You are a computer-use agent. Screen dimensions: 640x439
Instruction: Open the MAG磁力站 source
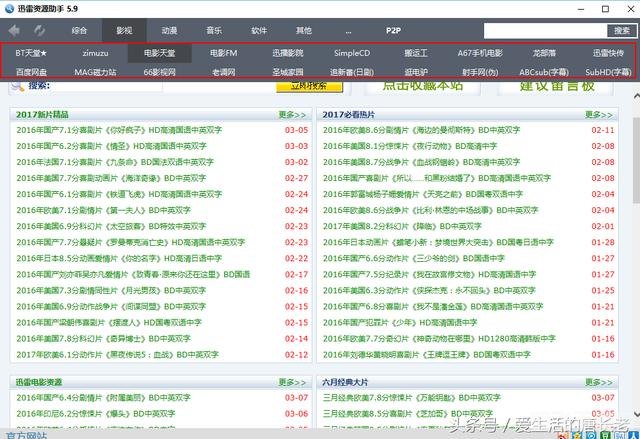pyautogui.click(x=95, y=72)
